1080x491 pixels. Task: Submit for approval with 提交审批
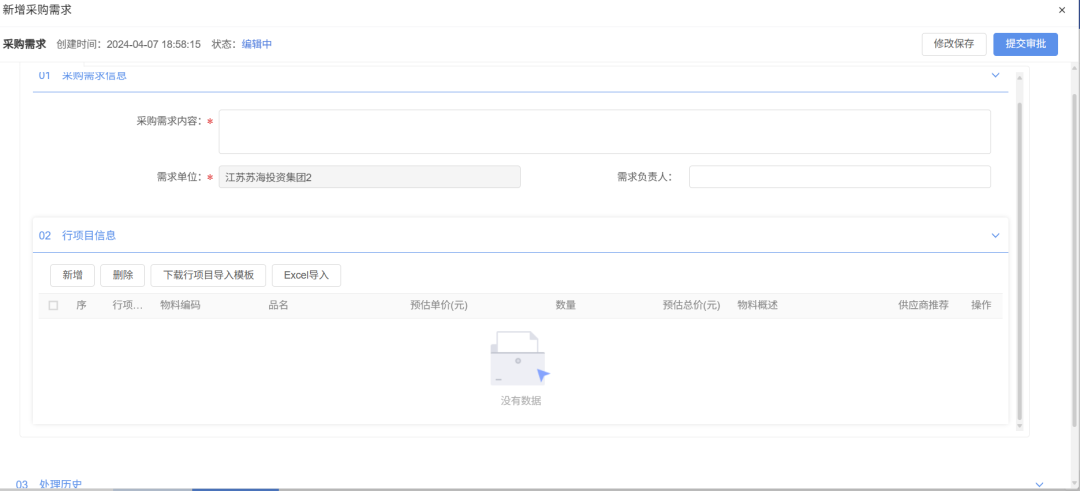1025,44
